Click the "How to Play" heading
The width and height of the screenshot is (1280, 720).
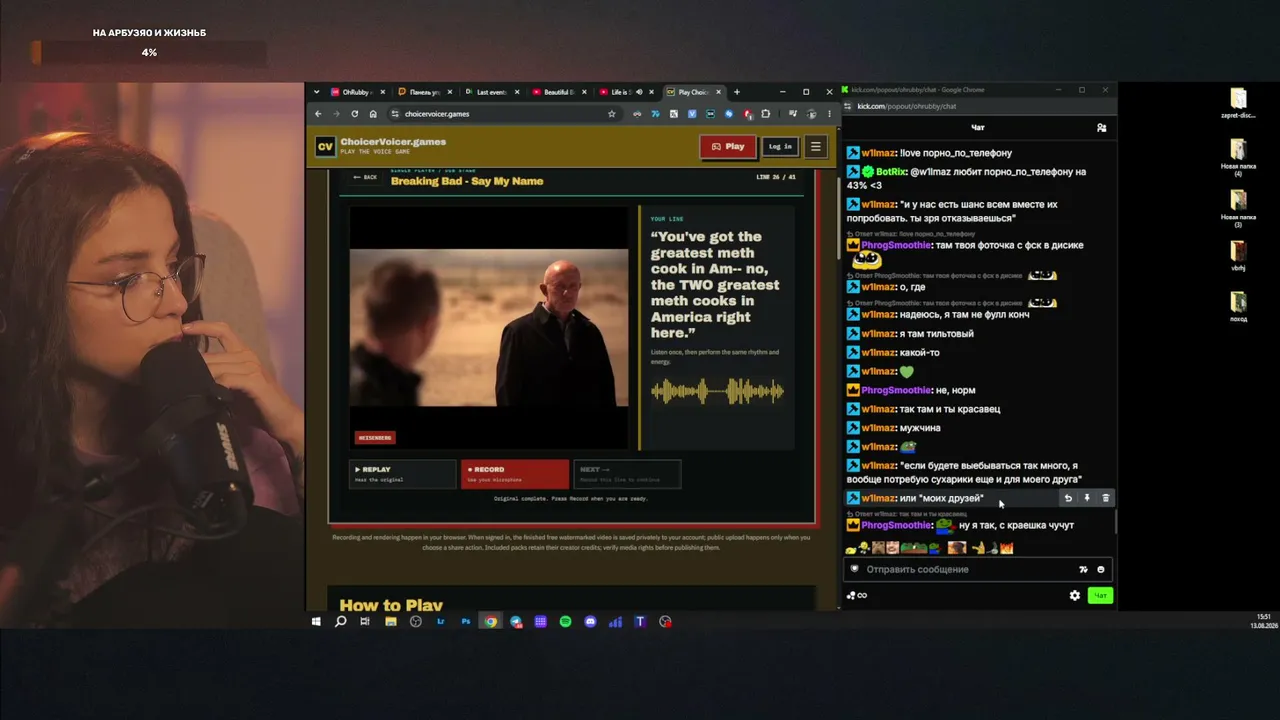391,605
